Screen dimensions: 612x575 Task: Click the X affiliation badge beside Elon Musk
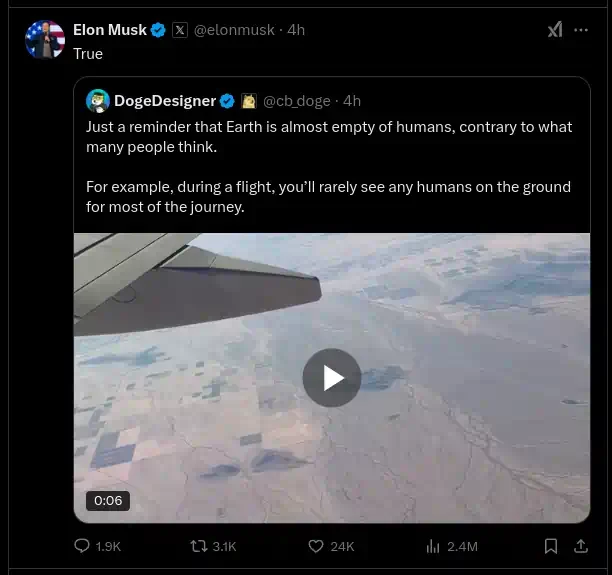click(180, 30)
